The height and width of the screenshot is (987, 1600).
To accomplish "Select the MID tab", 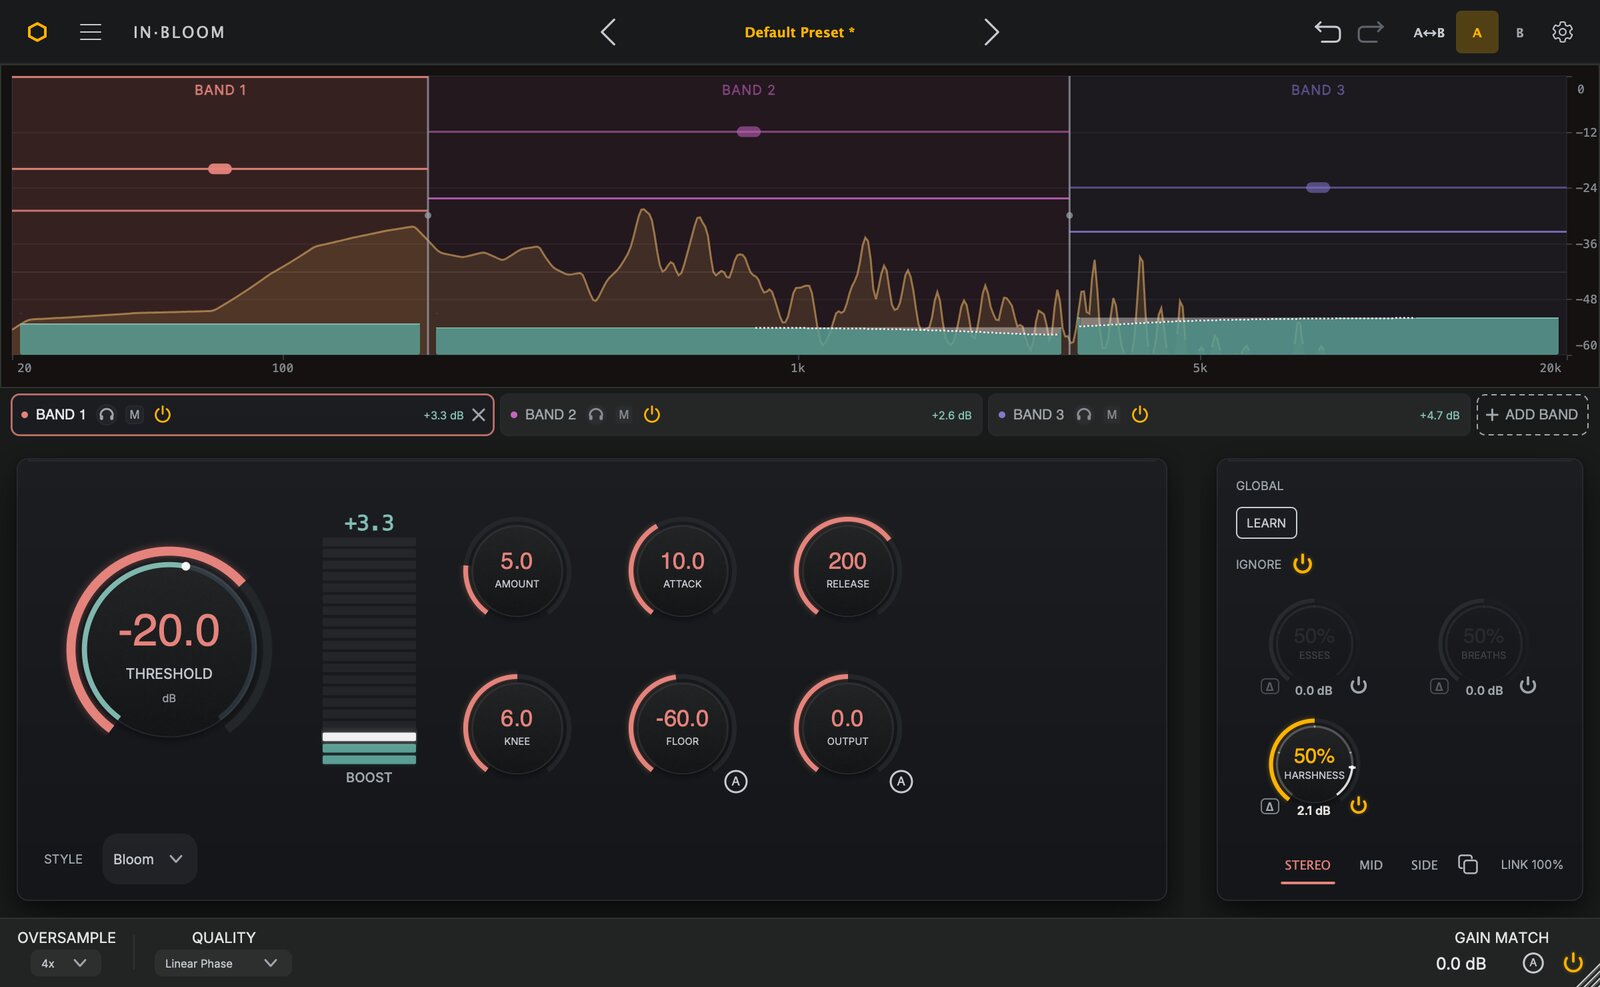I will [1371, 865].
